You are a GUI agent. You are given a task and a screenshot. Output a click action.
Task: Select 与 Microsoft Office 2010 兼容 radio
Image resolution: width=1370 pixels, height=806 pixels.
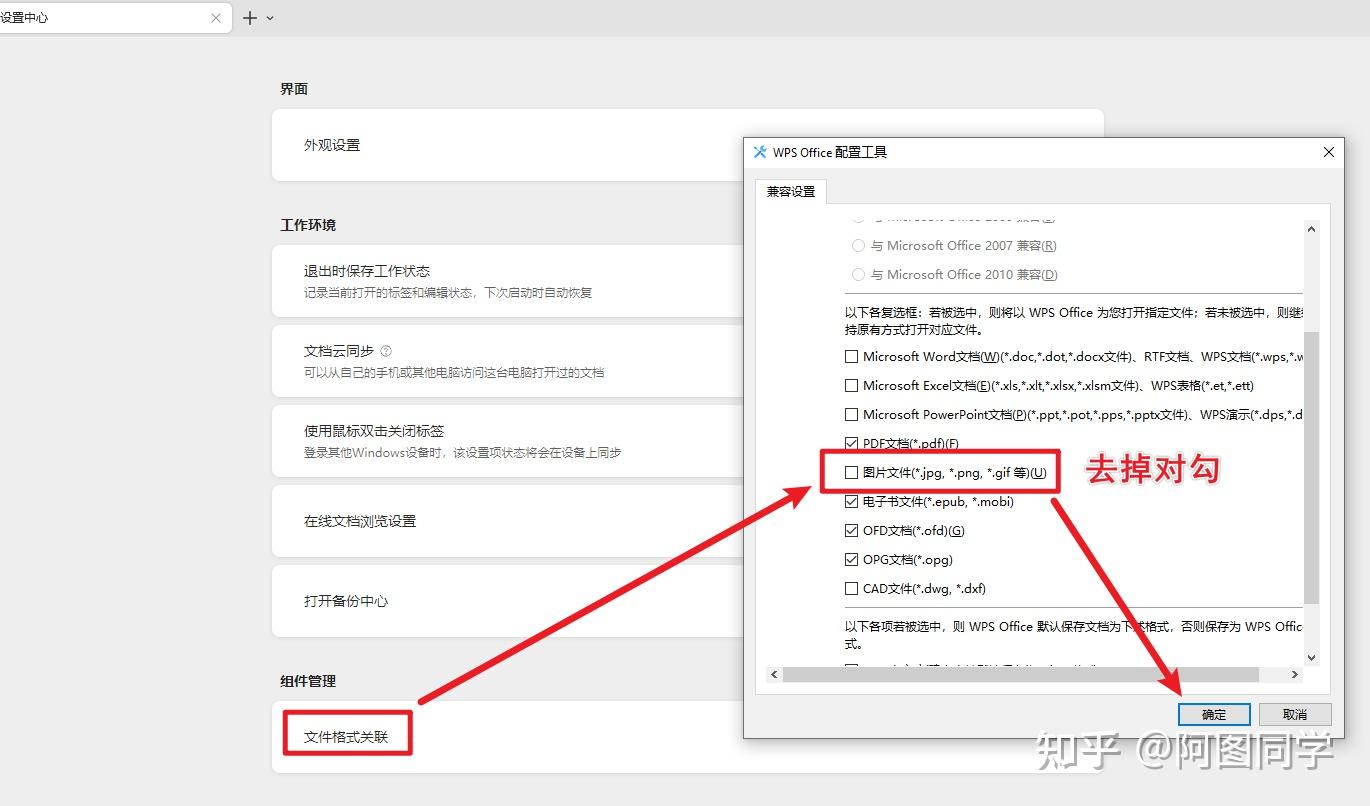pos(858,274)
